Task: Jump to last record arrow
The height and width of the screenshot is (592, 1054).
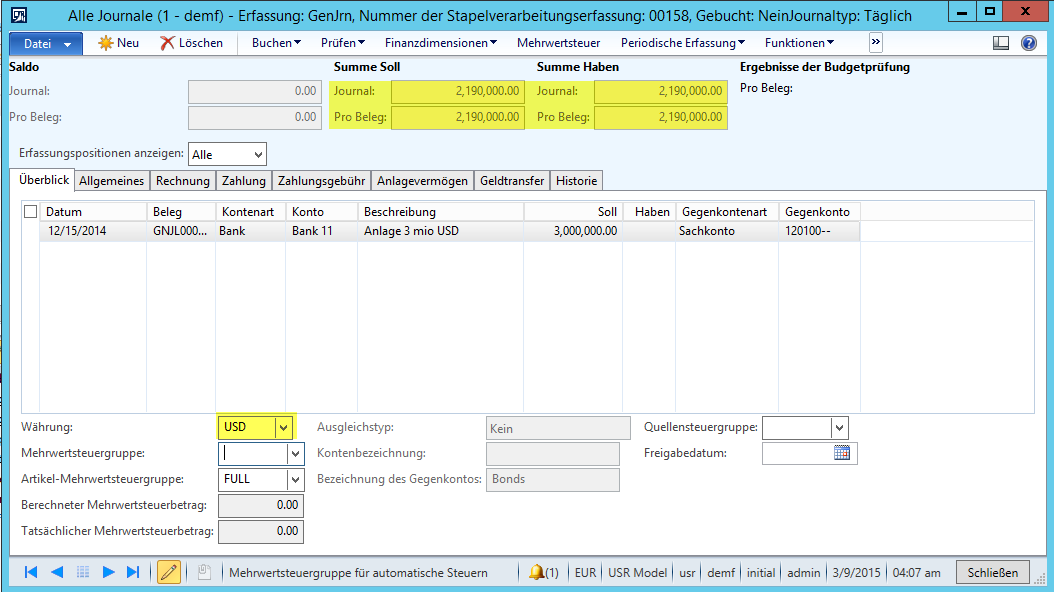Action: pos(133,572)
